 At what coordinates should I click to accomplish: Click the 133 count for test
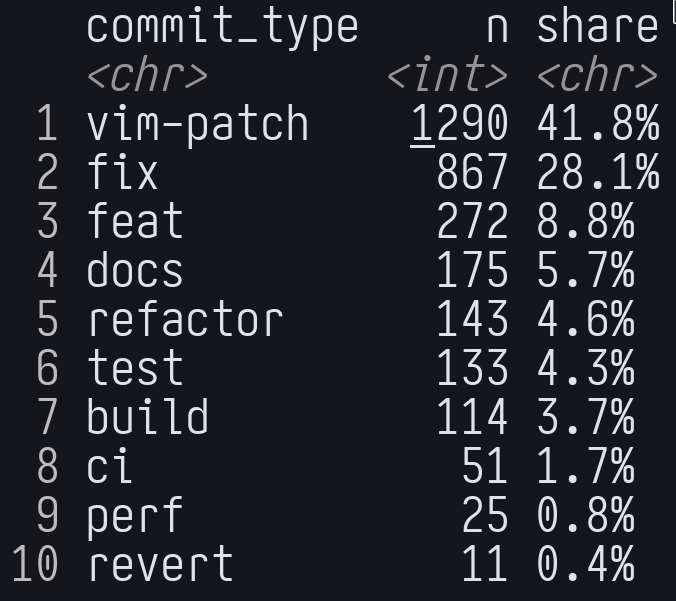(x=472, y=368)
